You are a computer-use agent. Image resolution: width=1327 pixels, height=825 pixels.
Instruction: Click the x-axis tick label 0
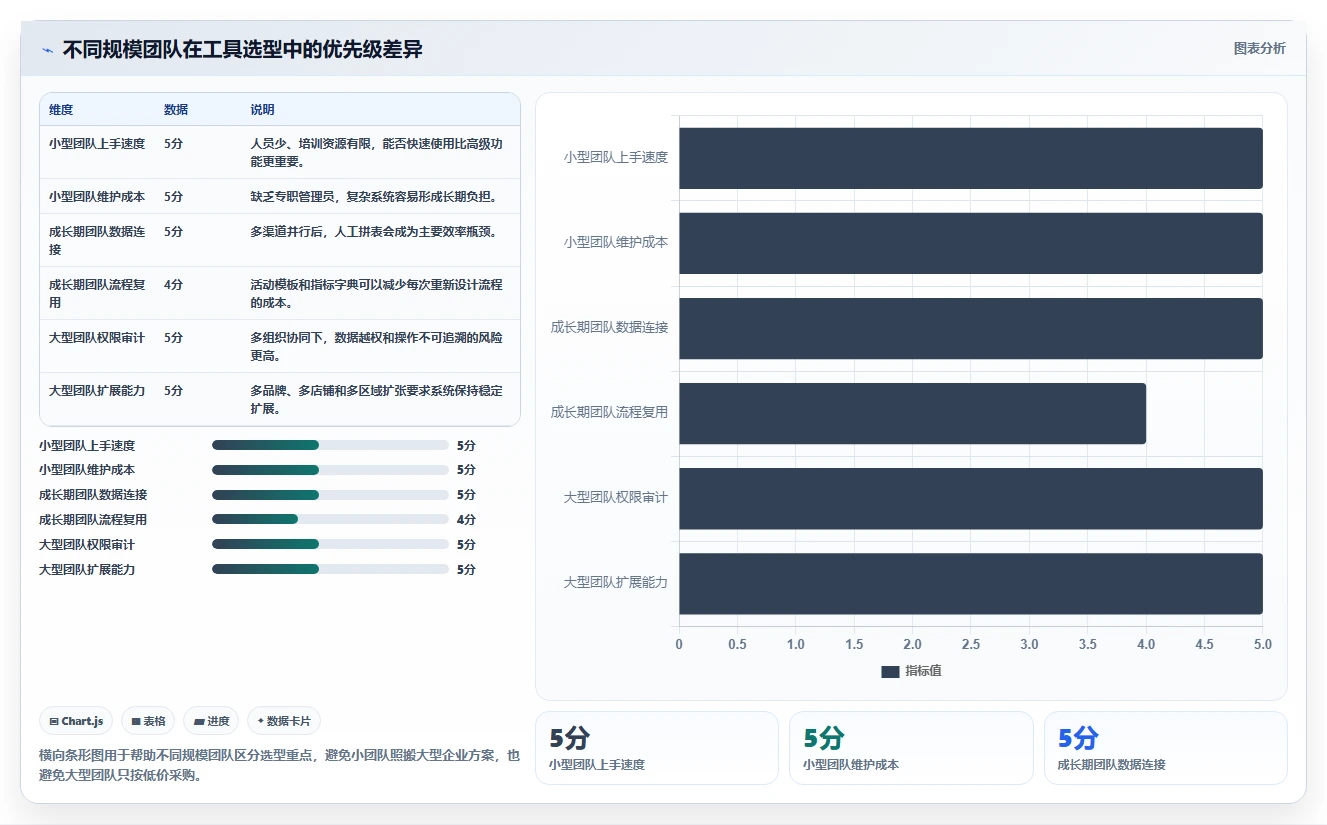click(679, 645)
